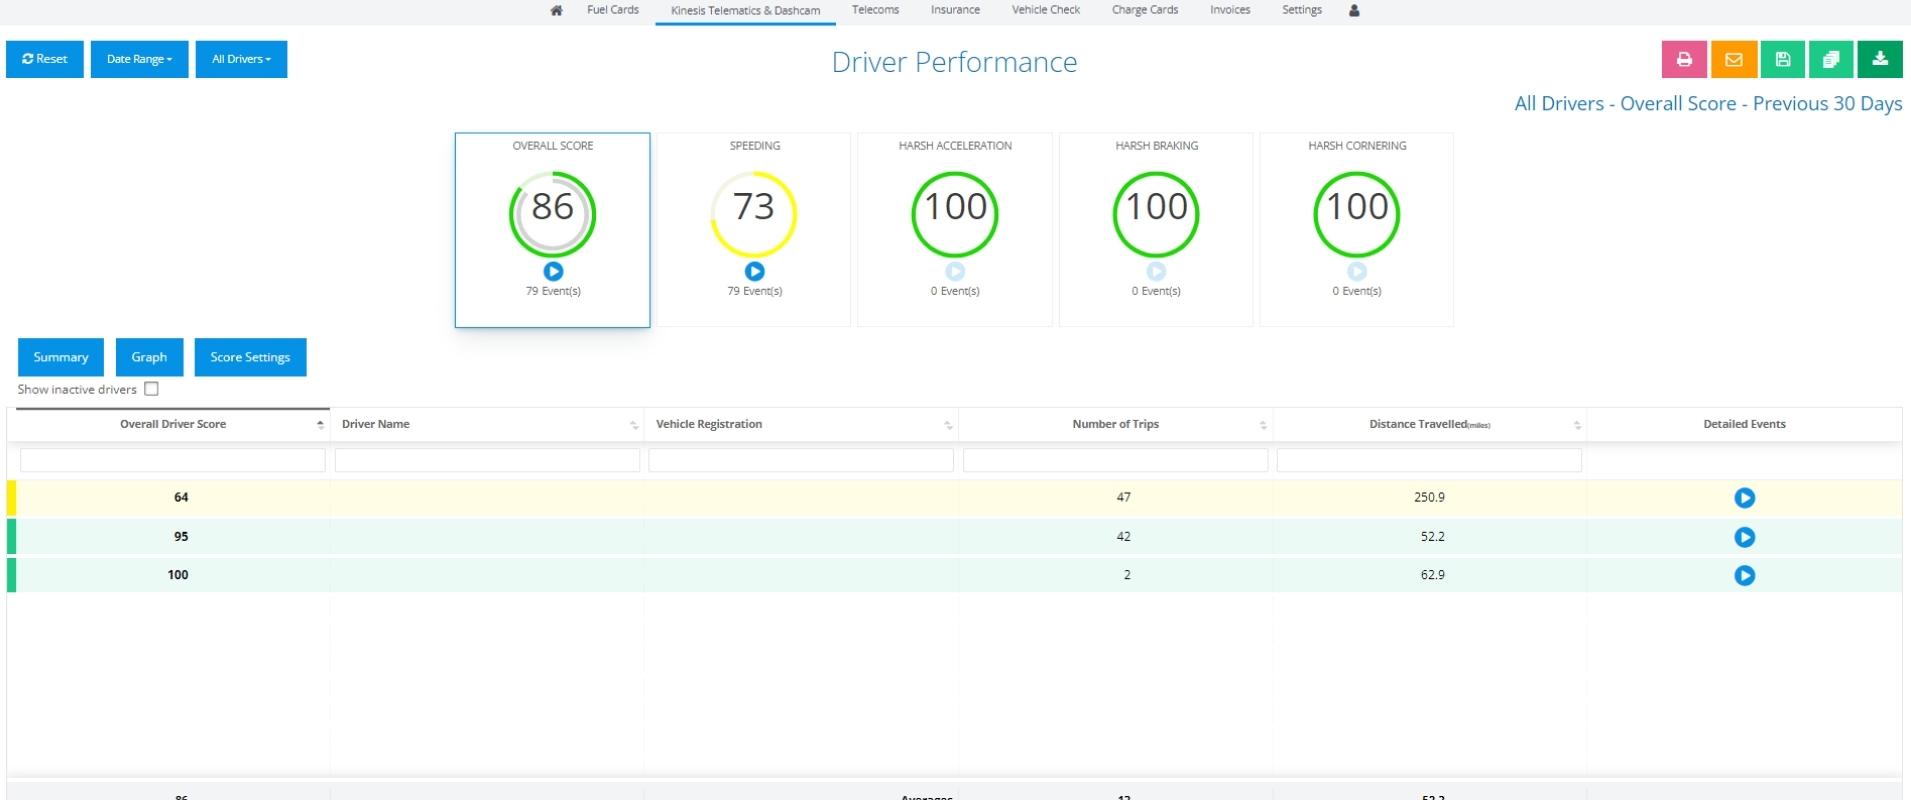Click 'Detailed Events' column header

pos(1744,424)
